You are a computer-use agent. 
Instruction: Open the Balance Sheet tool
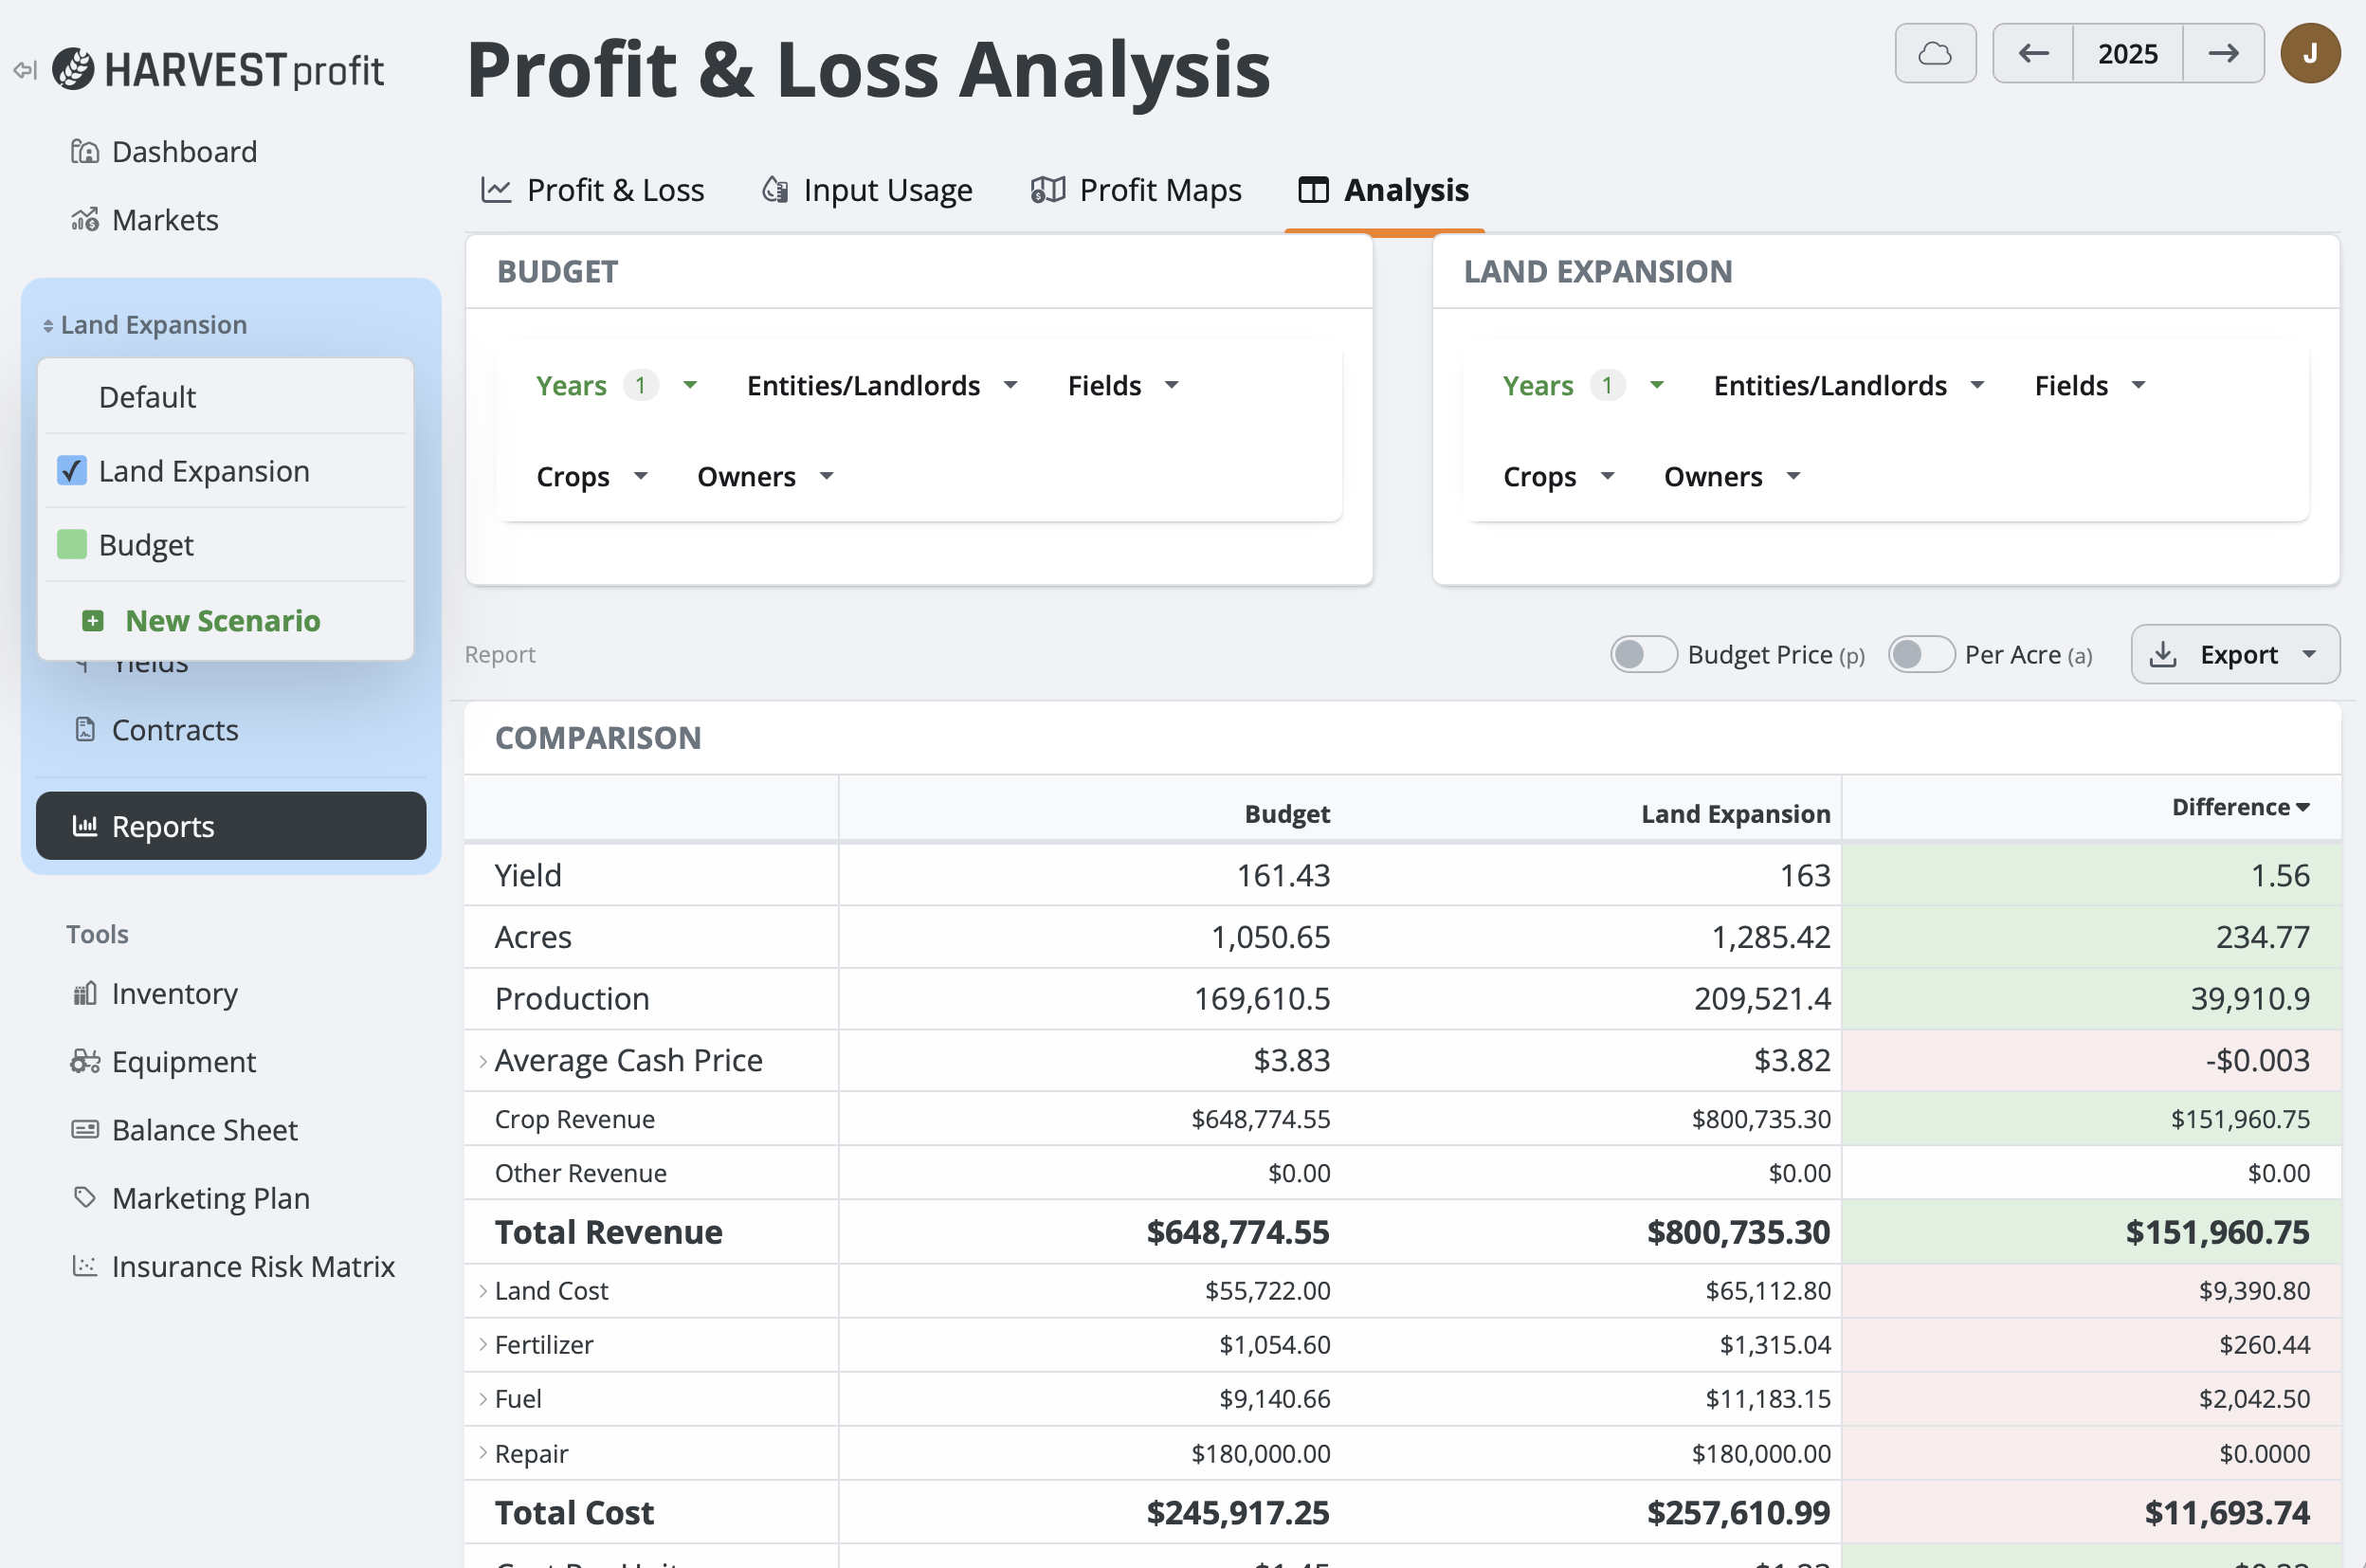(204, 1129)
